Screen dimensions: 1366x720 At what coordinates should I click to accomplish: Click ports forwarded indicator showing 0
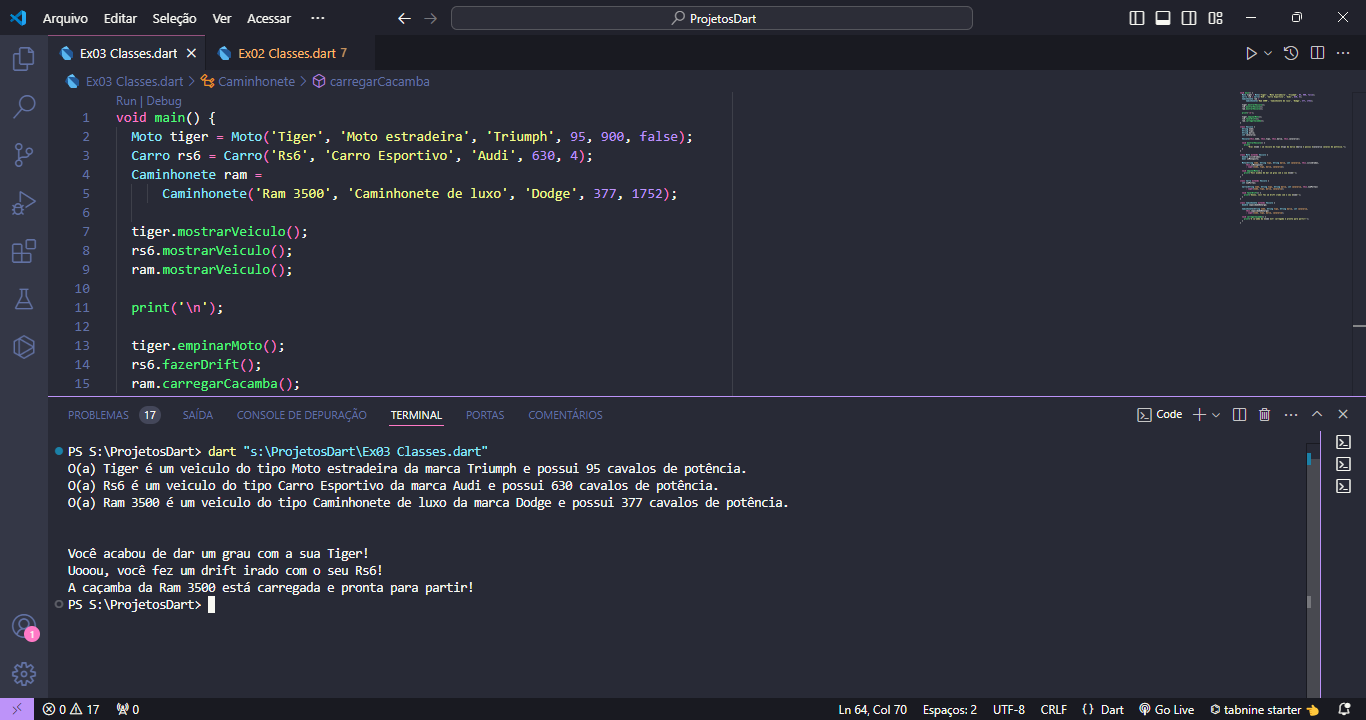(128, 709)
